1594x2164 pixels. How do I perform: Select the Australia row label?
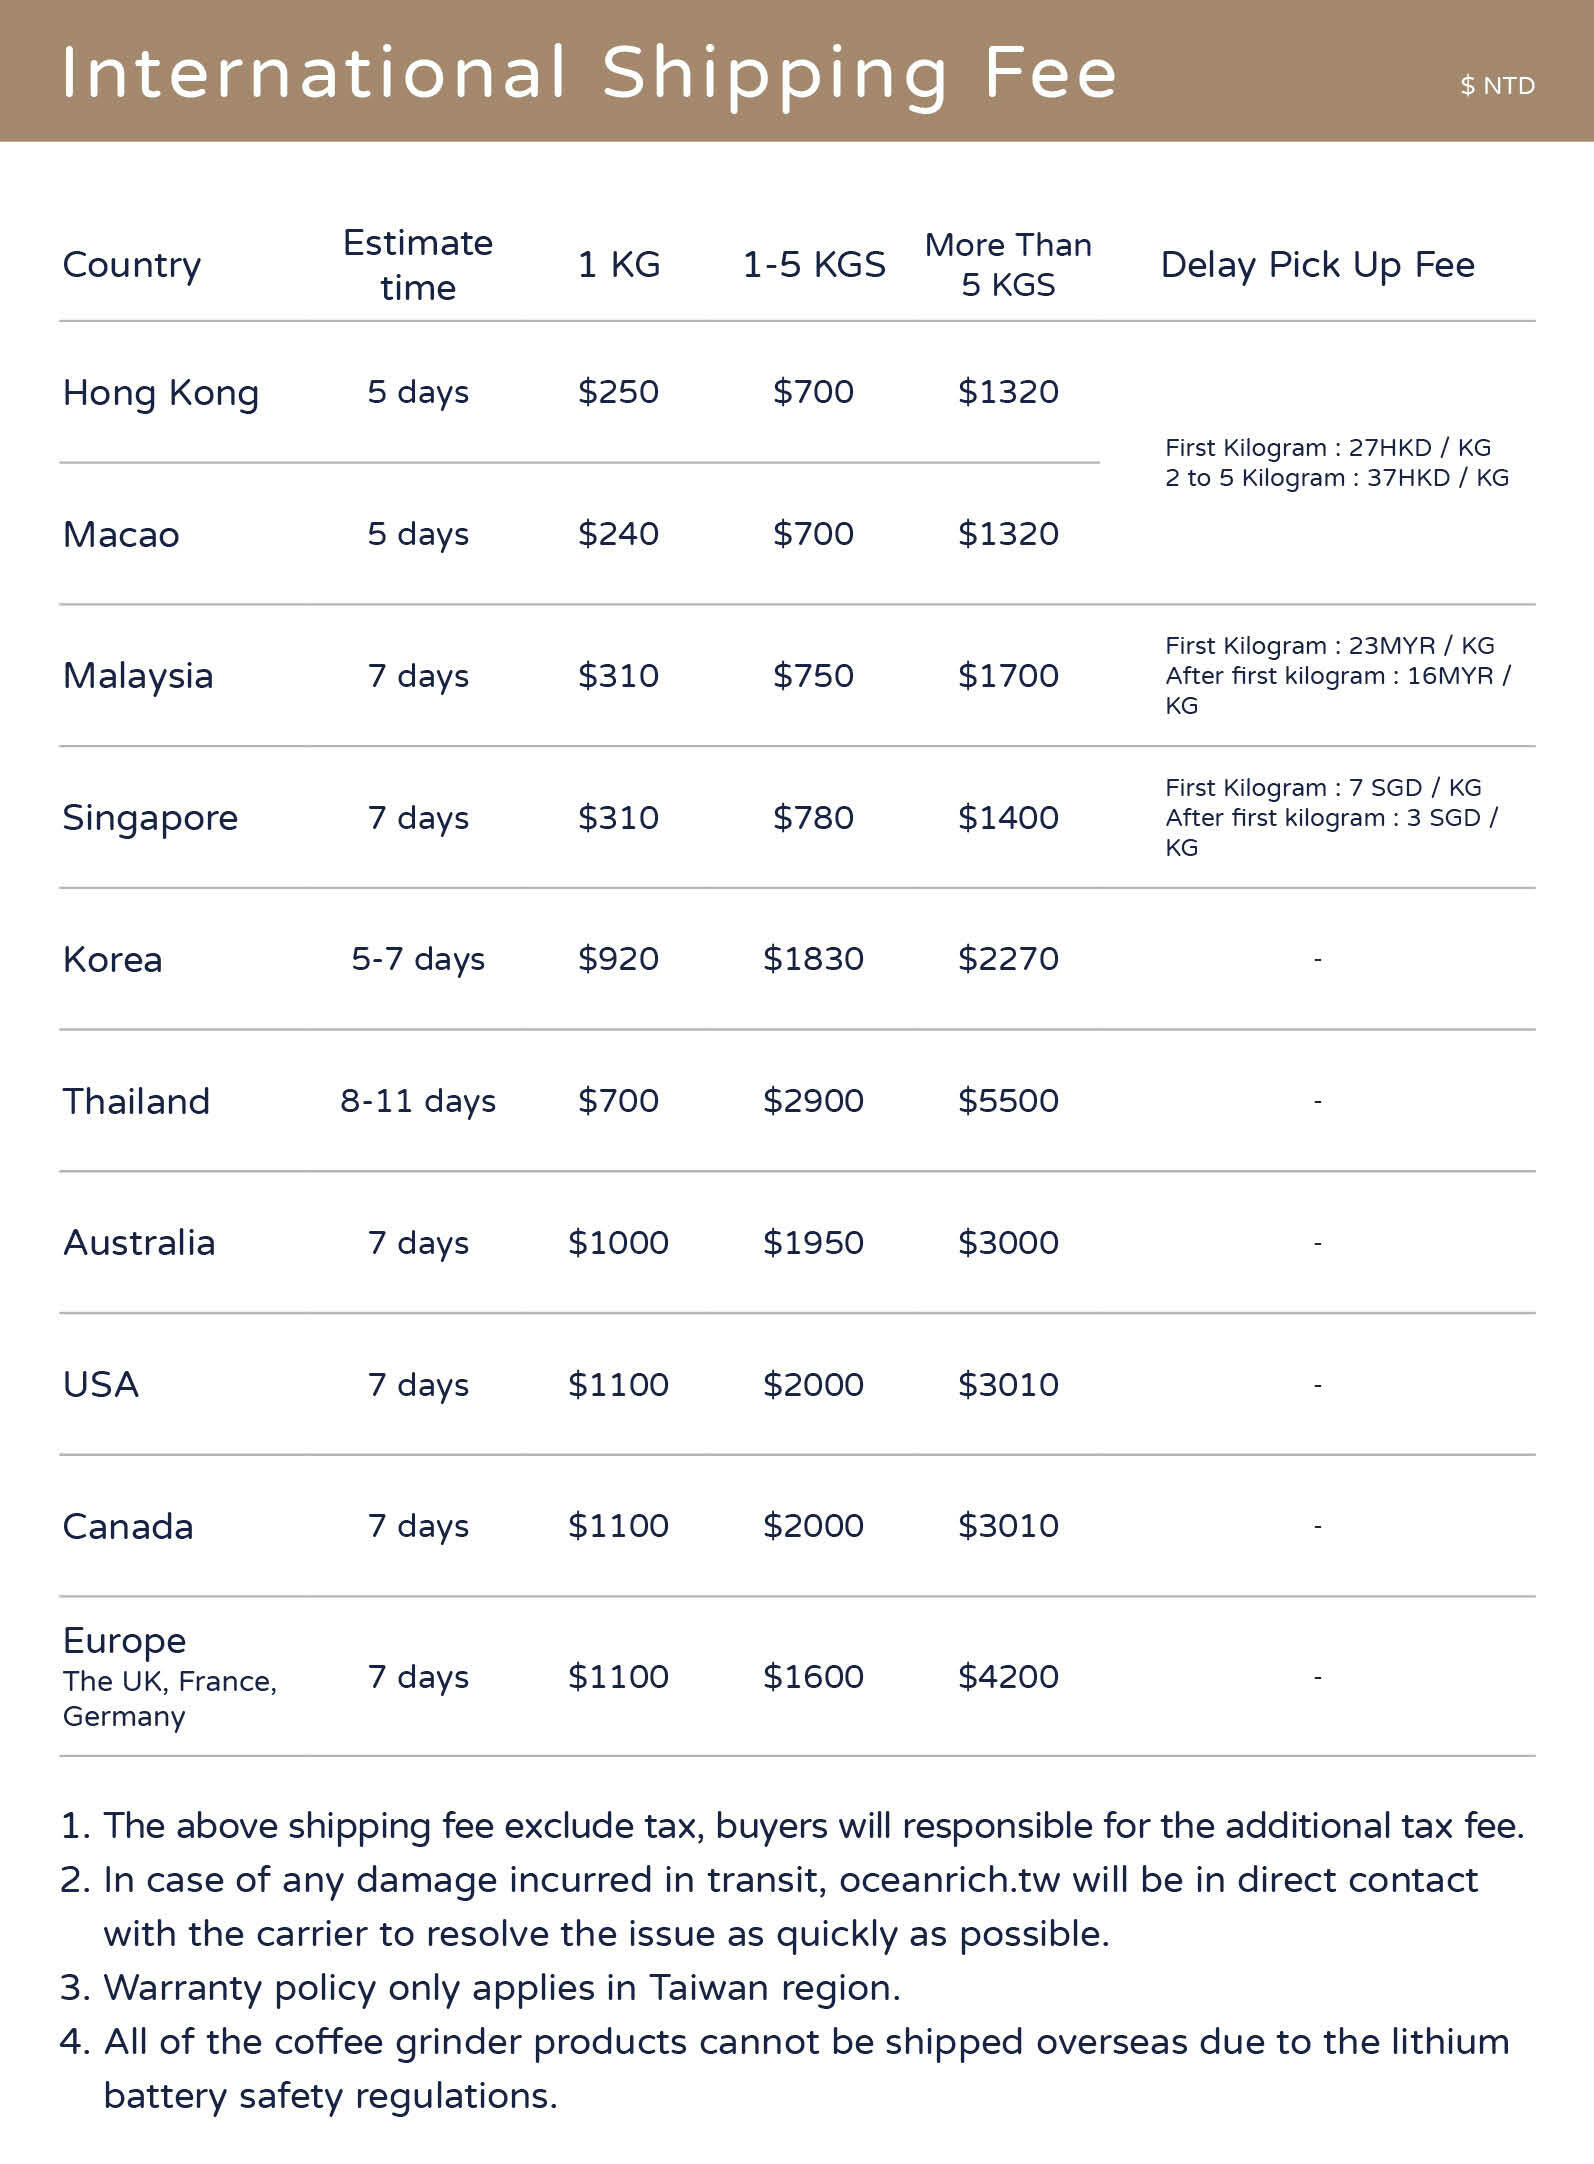point(139,1243)
